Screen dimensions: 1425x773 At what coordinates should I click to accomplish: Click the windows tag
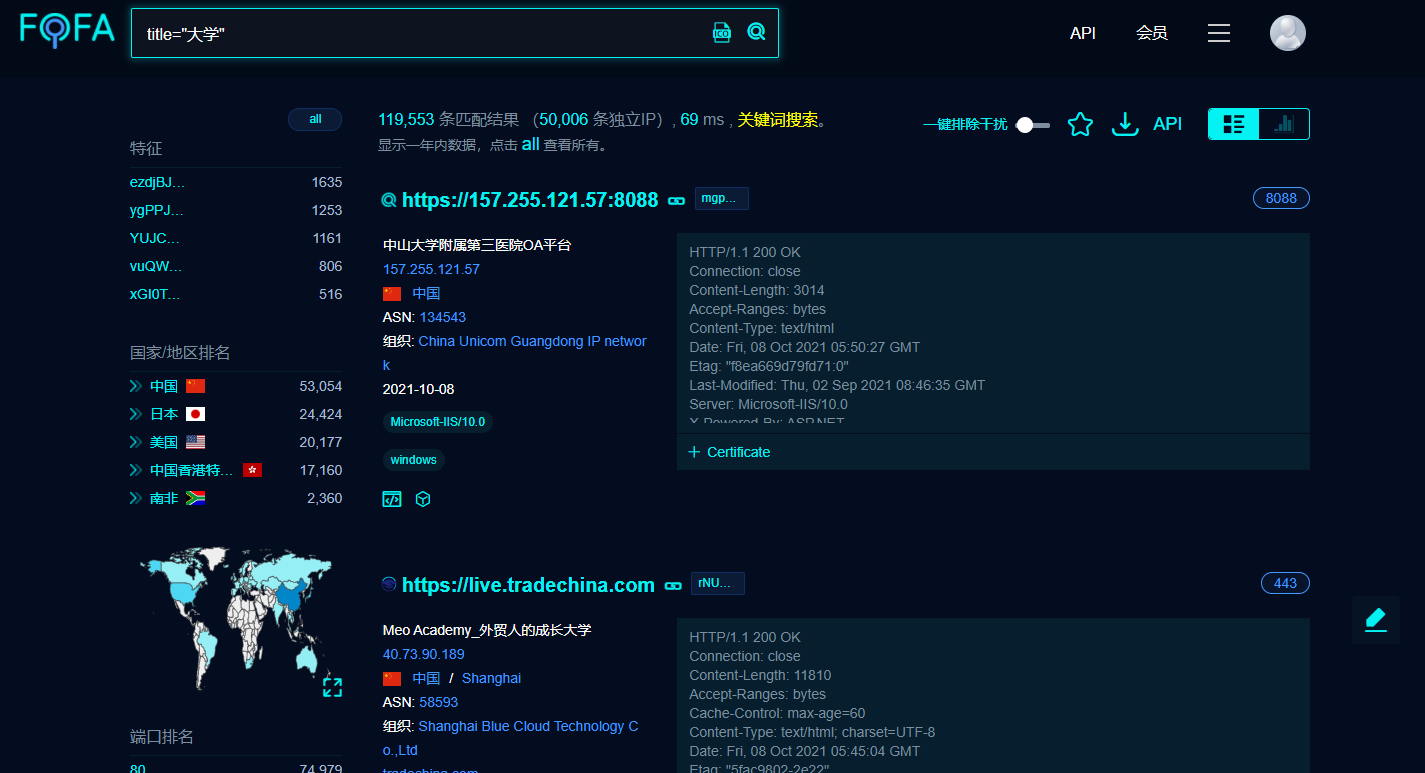click(414, 460)
